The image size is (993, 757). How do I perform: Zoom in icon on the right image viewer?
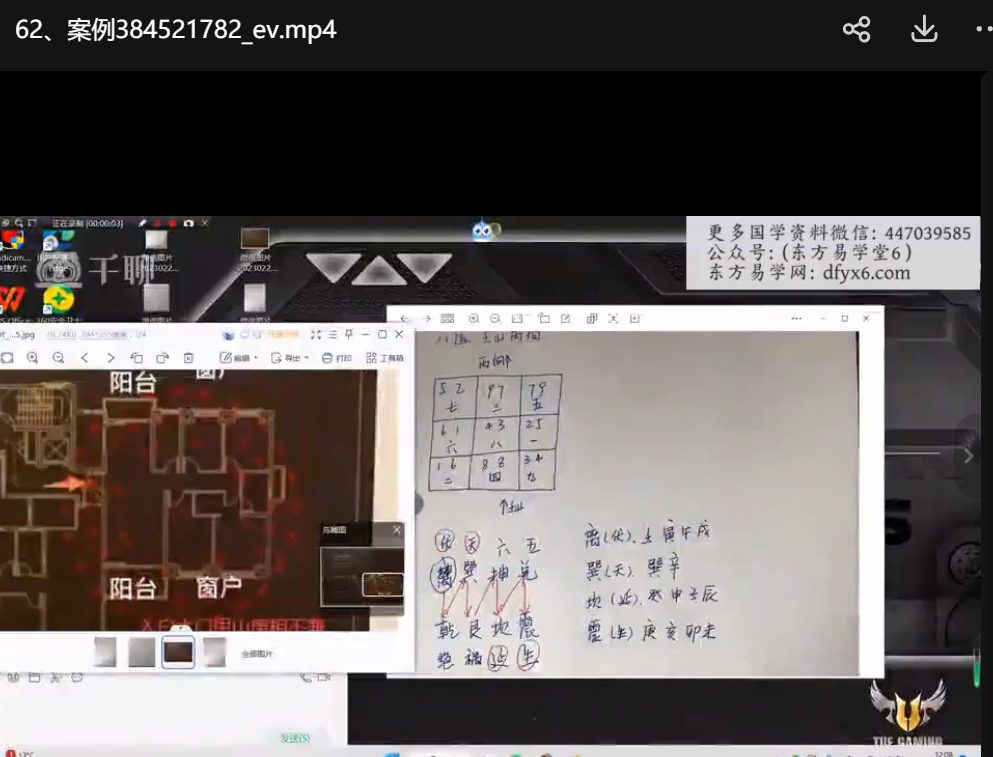pos(473,319)
